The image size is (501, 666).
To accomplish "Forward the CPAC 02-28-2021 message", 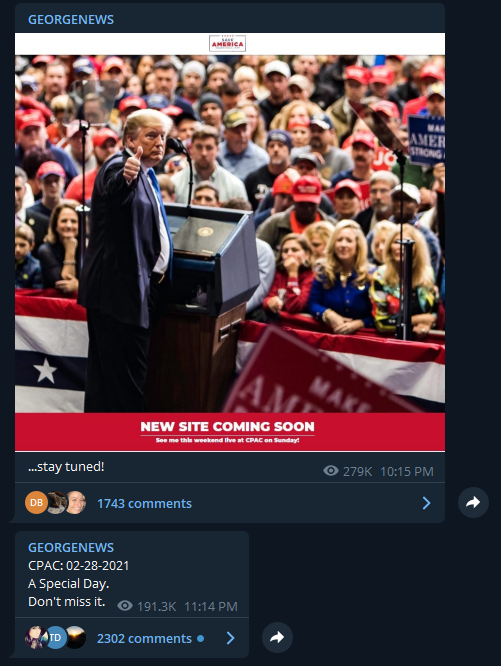I will [x=277, y=638].
